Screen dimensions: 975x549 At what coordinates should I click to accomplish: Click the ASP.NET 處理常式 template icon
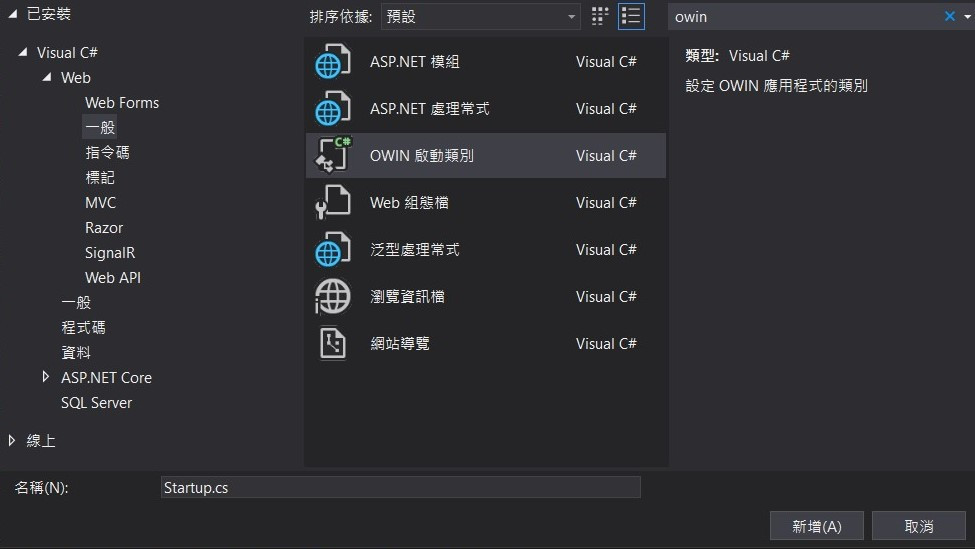pyautogui.click(x=332, y=108)
